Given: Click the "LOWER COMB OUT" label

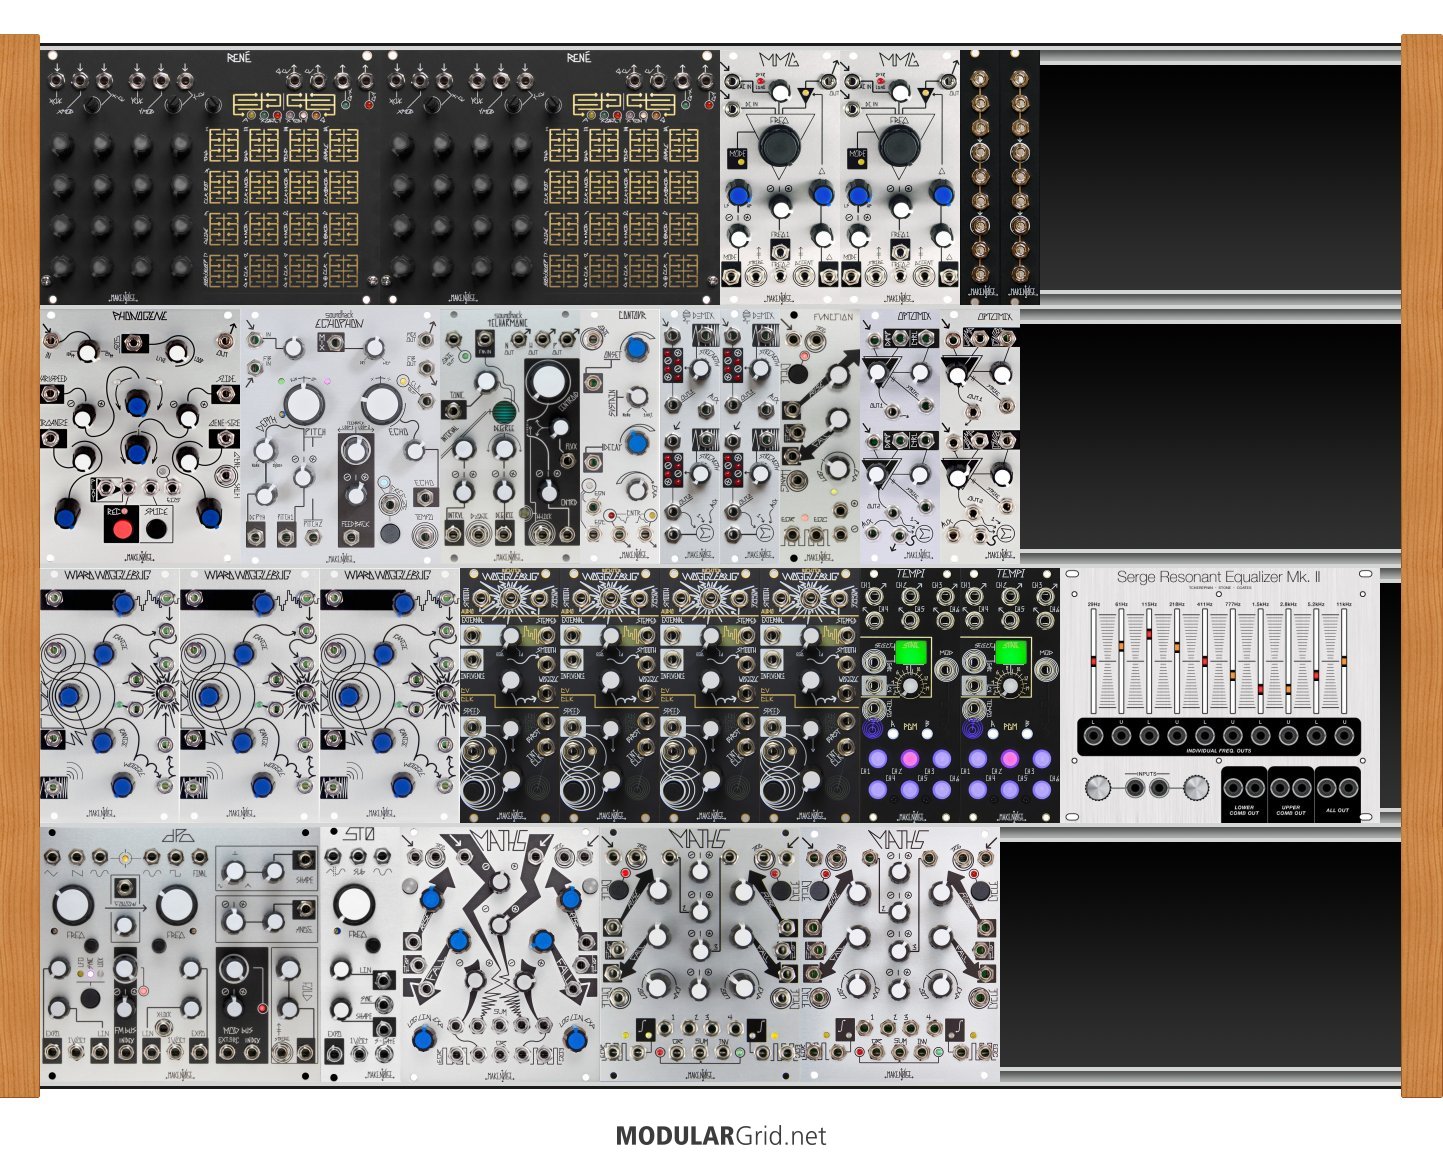Looking at the screenshot, I should click(1244, 810).
